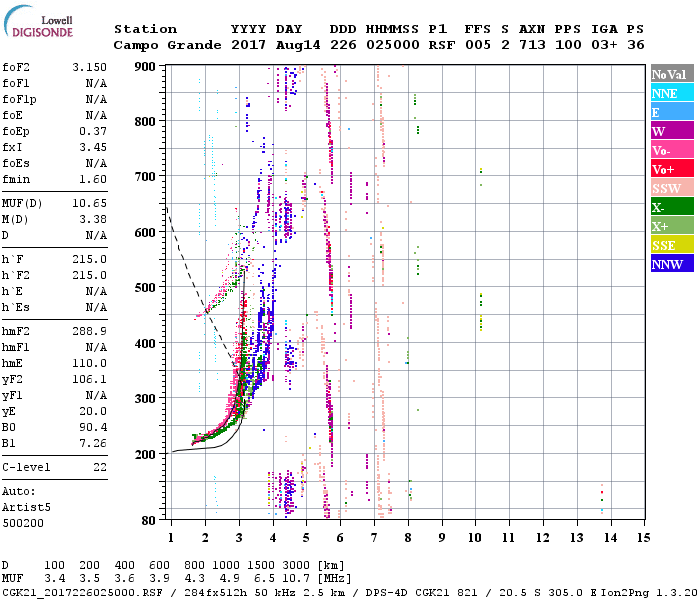
Task: Click the h`F value 215.0
Action: (89, 259)
